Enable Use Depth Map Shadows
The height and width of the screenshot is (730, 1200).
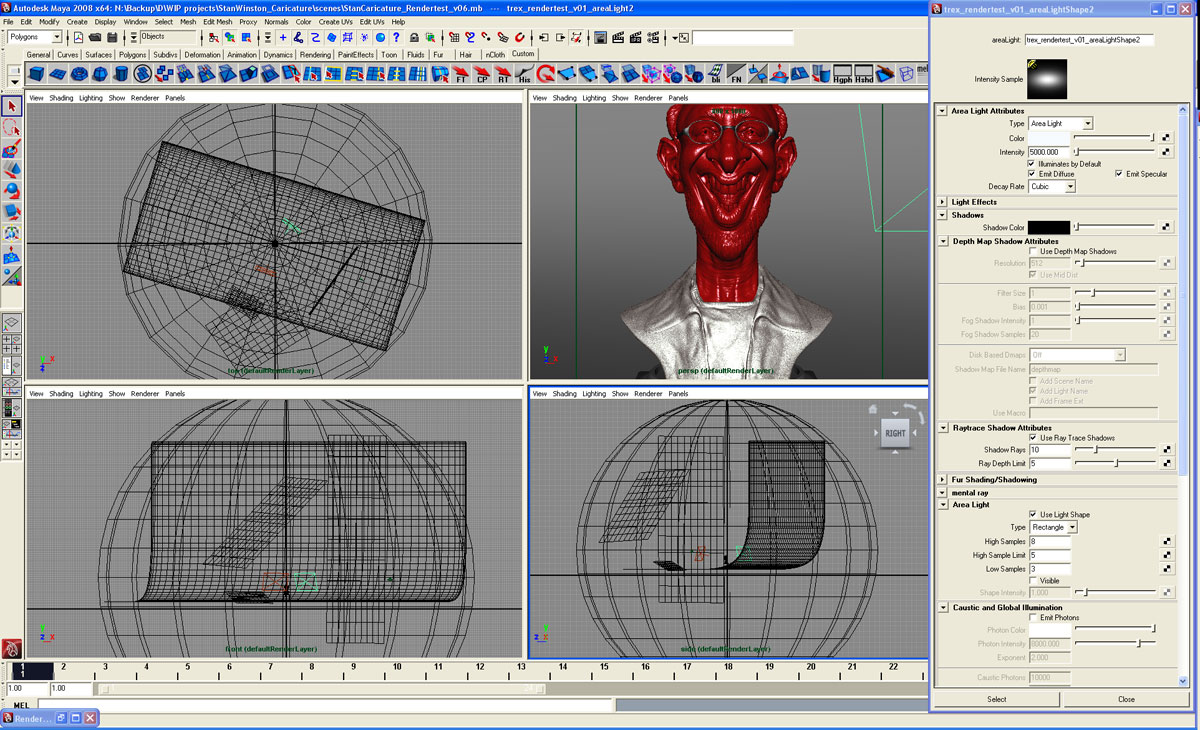pyautogui.click(x=1033, y=251)
